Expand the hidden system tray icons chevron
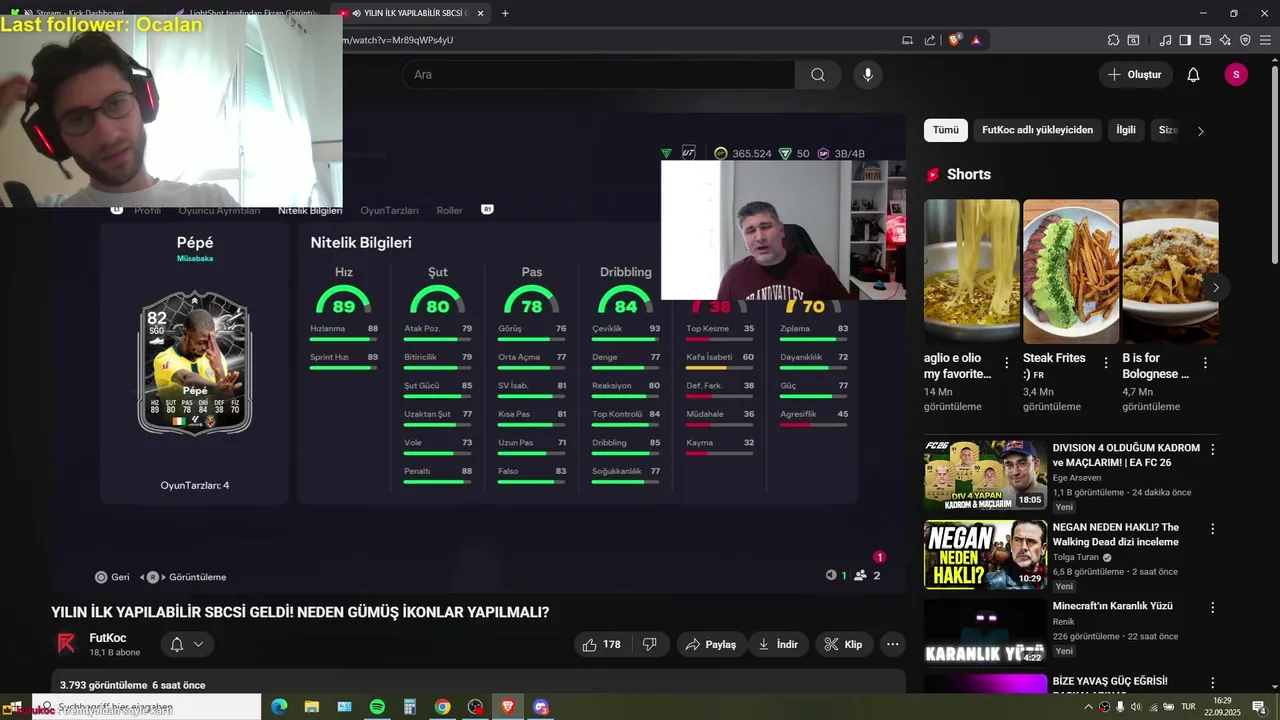The height and width of the screenshot is (720, 1280). click(1088, 707)
